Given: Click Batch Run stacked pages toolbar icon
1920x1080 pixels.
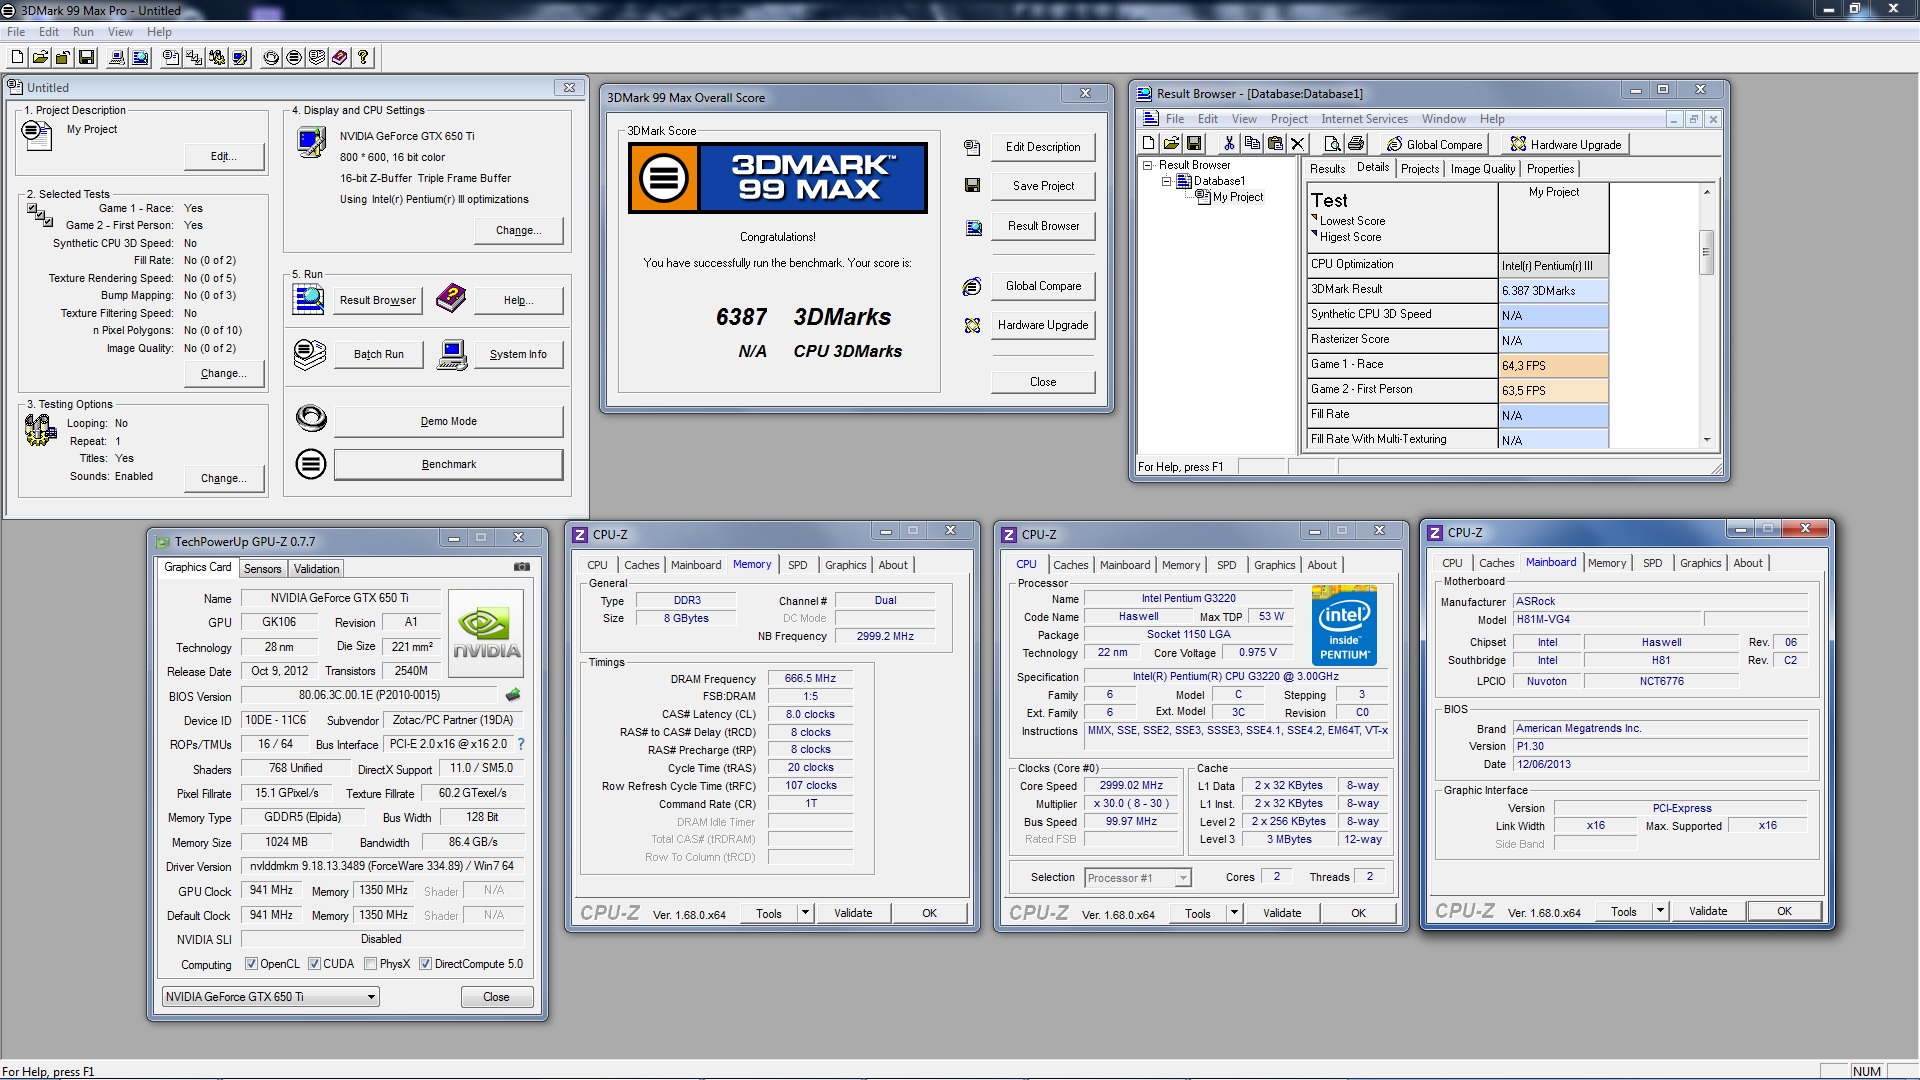Looking at the screenshot, I should [316, 57].
